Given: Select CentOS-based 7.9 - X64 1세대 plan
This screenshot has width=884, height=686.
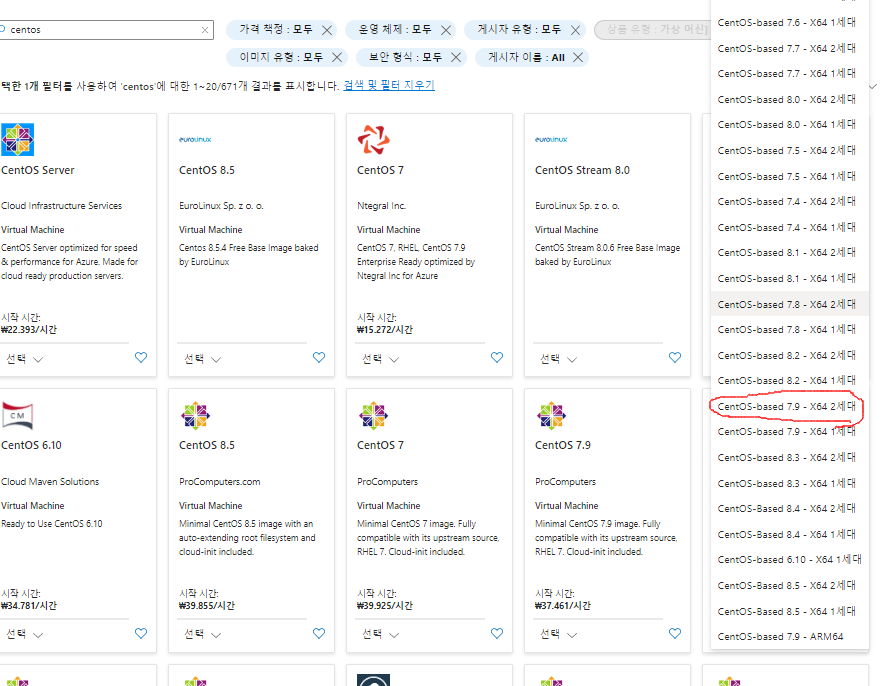Looking at the screenshot, I should pos(788,432).
